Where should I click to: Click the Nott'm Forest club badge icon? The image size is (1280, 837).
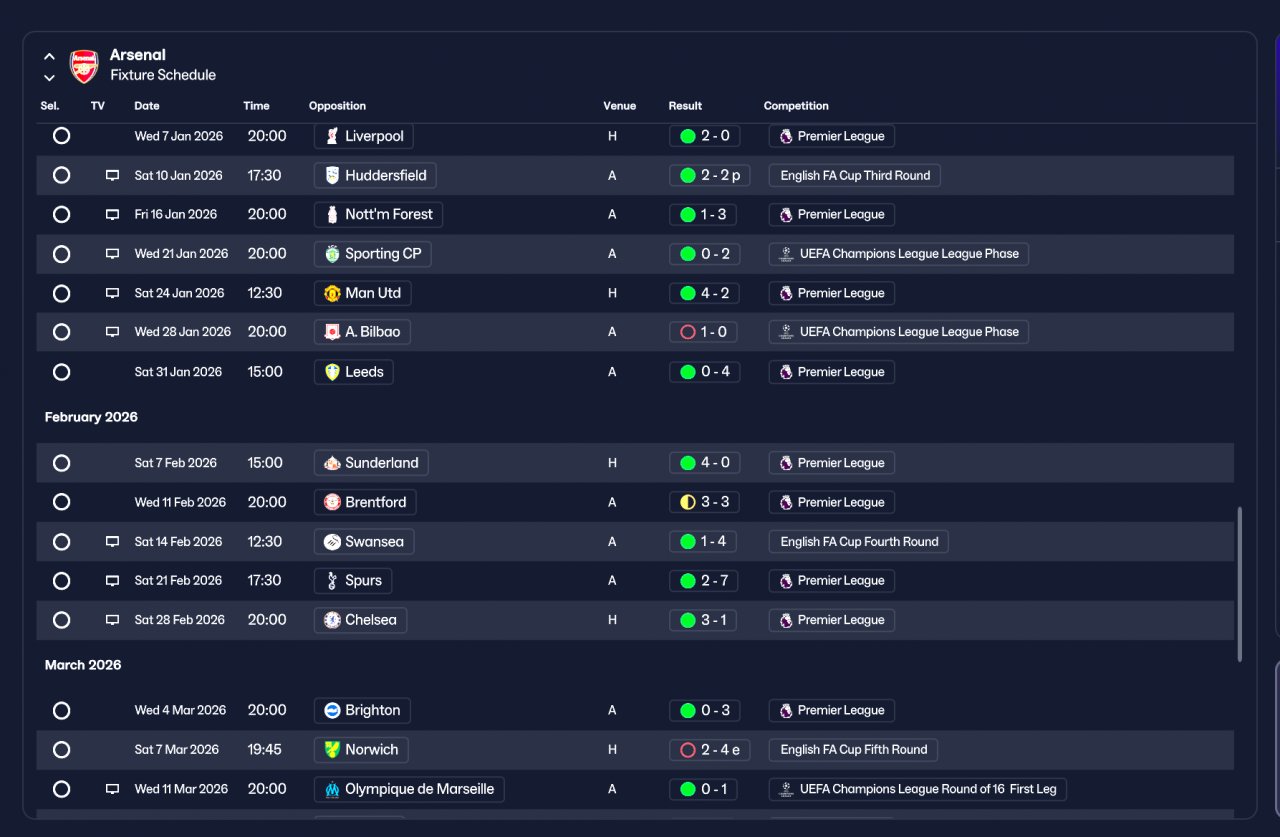point(332,214)
